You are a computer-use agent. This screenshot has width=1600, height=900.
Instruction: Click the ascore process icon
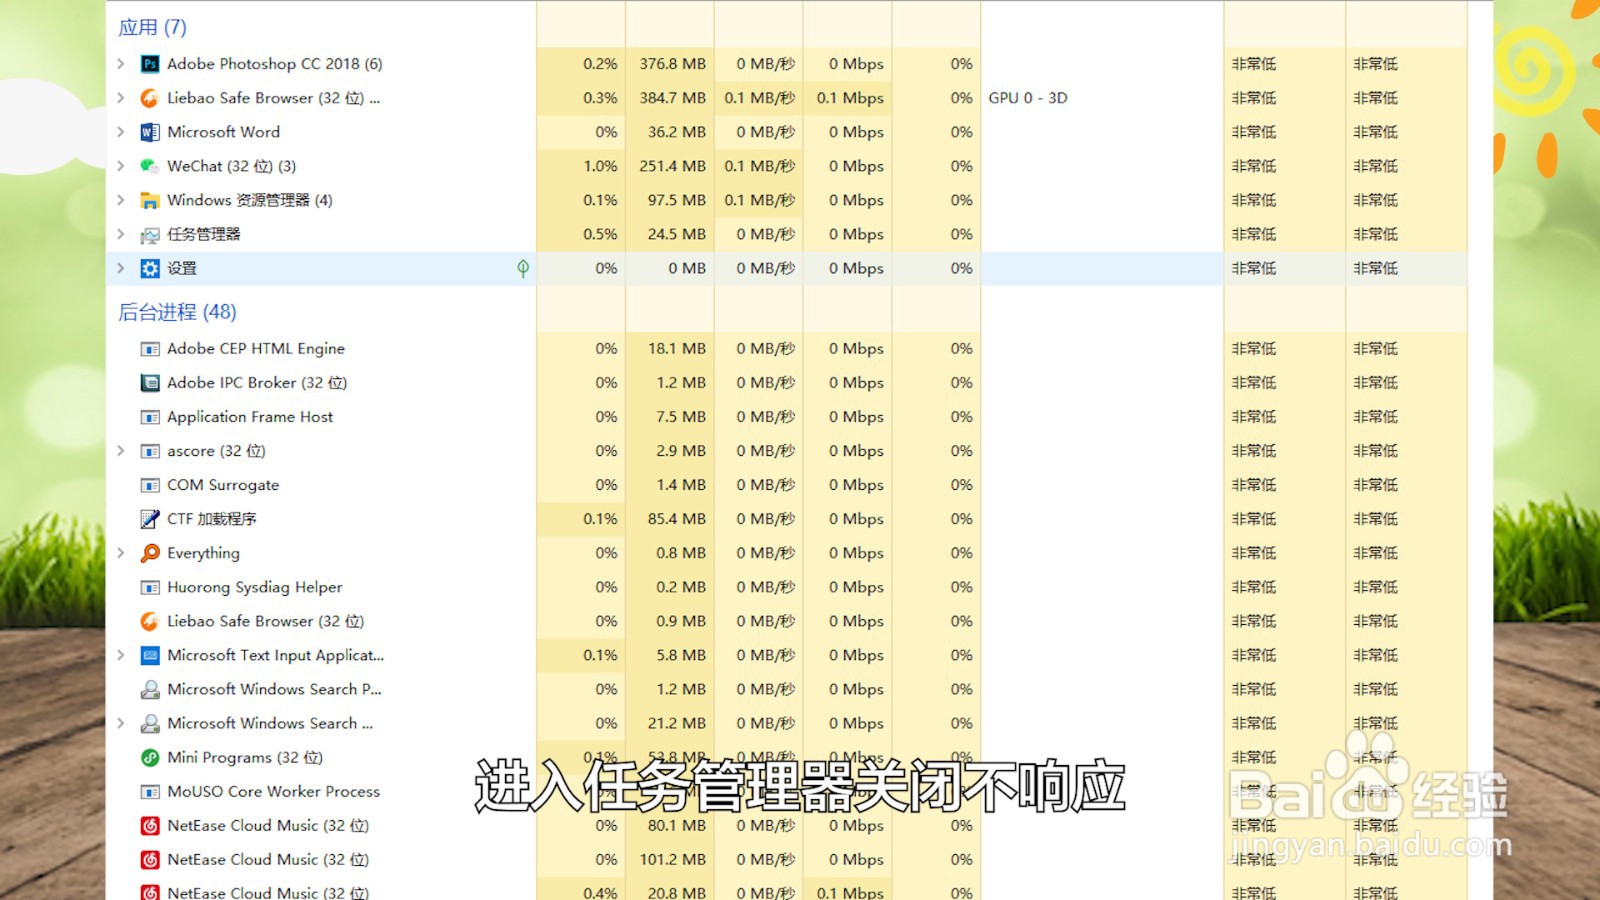click(x=150, y=451)
